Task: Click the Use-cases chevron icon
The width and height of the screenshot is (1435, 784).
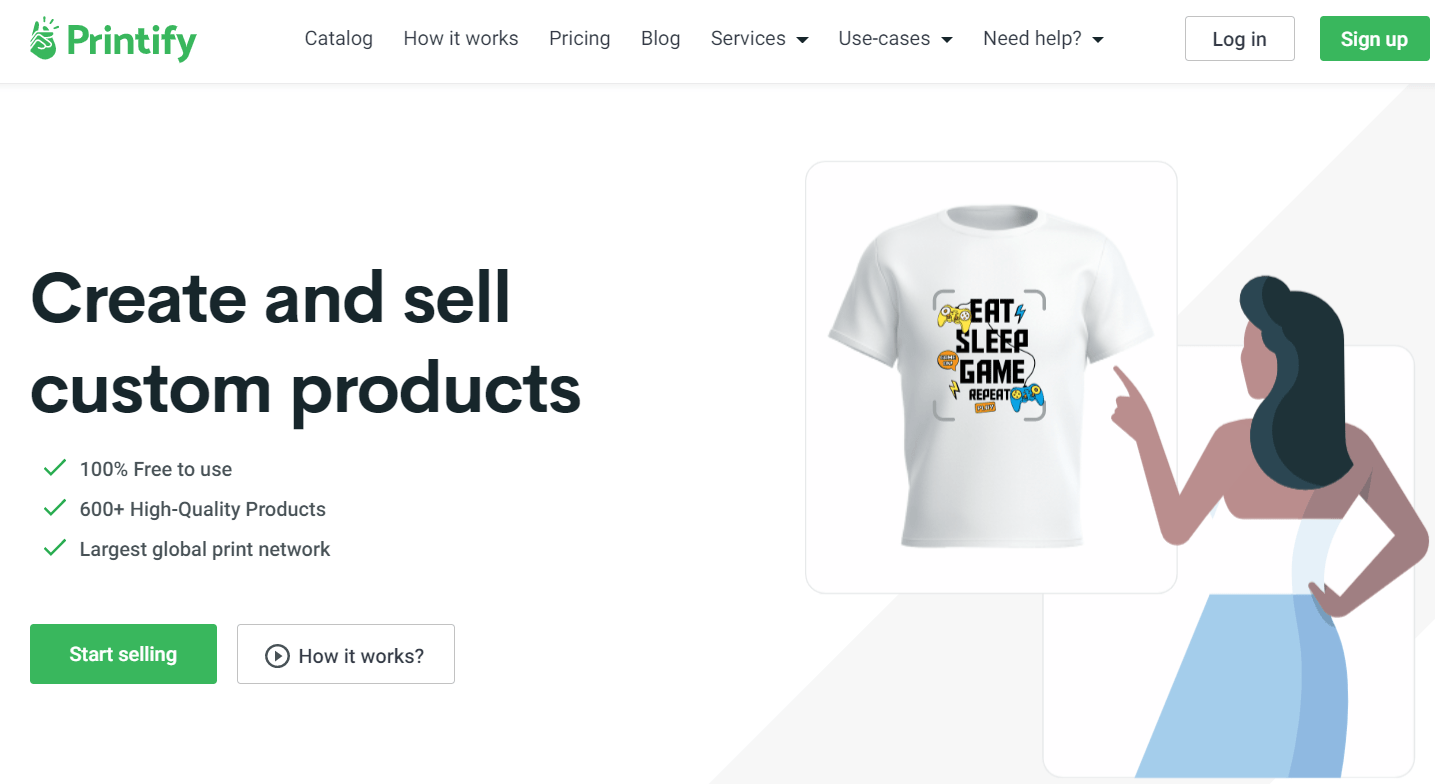Action: pyautogui.click(x=946, y=39)
